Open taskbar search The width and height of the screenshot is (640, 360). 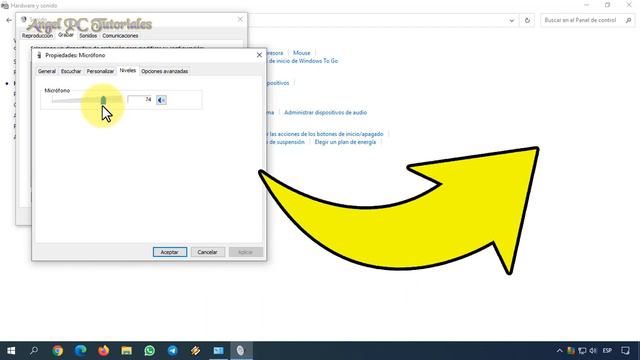34,351
